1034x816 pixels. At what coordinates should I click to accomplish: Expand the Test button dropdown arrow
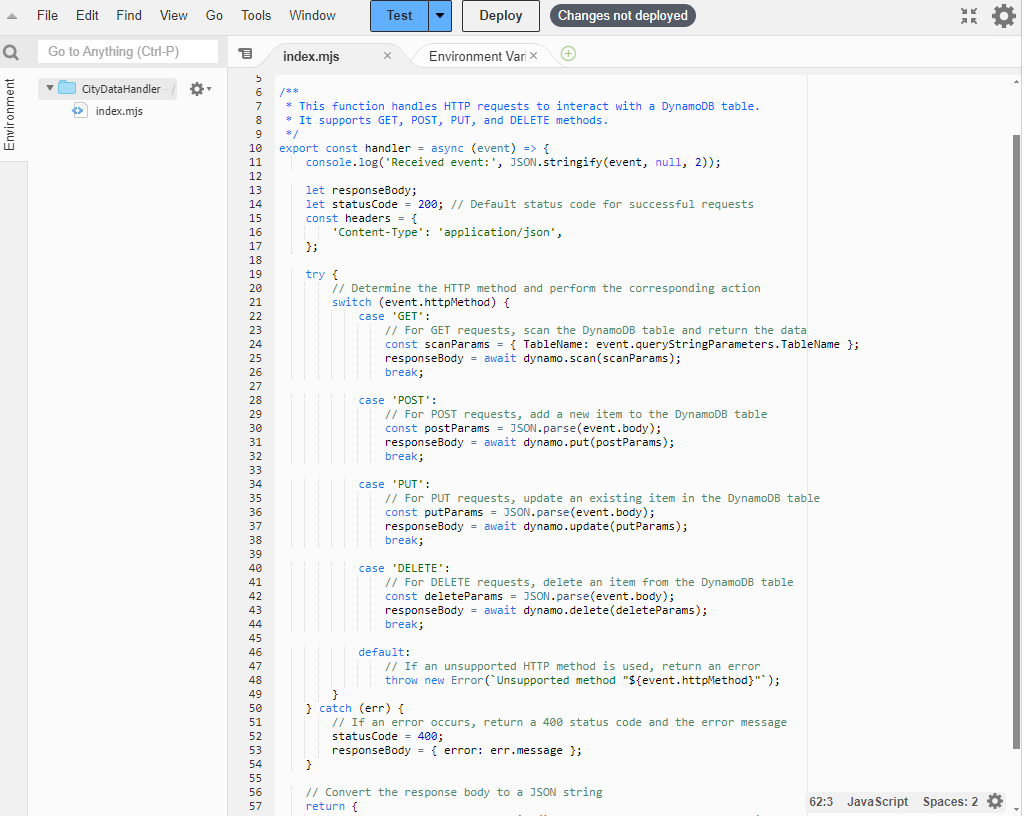[439, 16]
